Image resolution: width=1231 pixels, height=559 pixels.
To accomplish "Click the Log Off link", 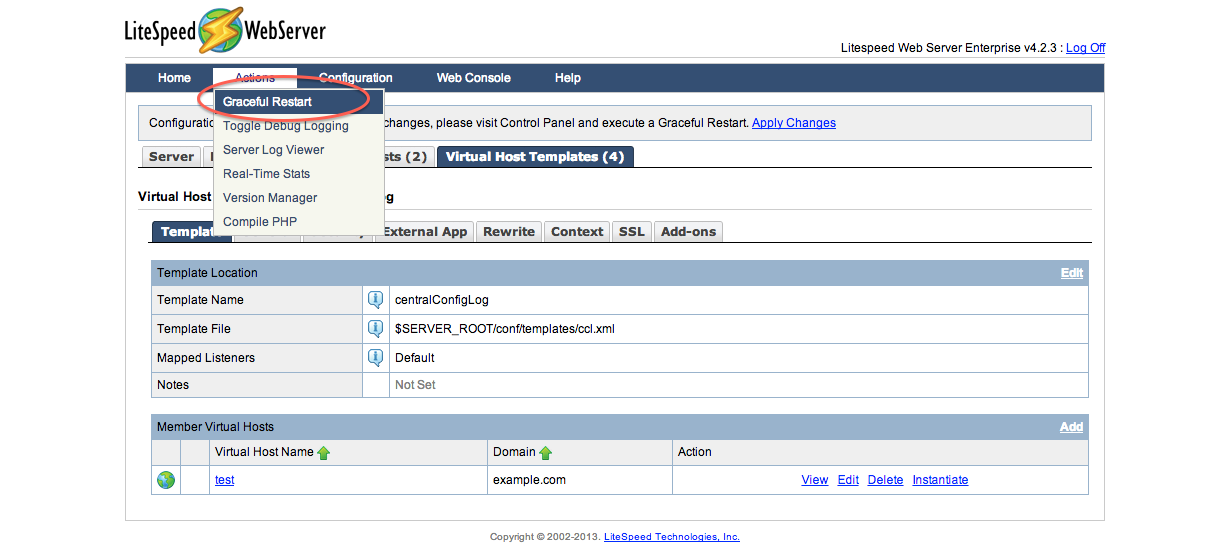I will click(1085, 48).
